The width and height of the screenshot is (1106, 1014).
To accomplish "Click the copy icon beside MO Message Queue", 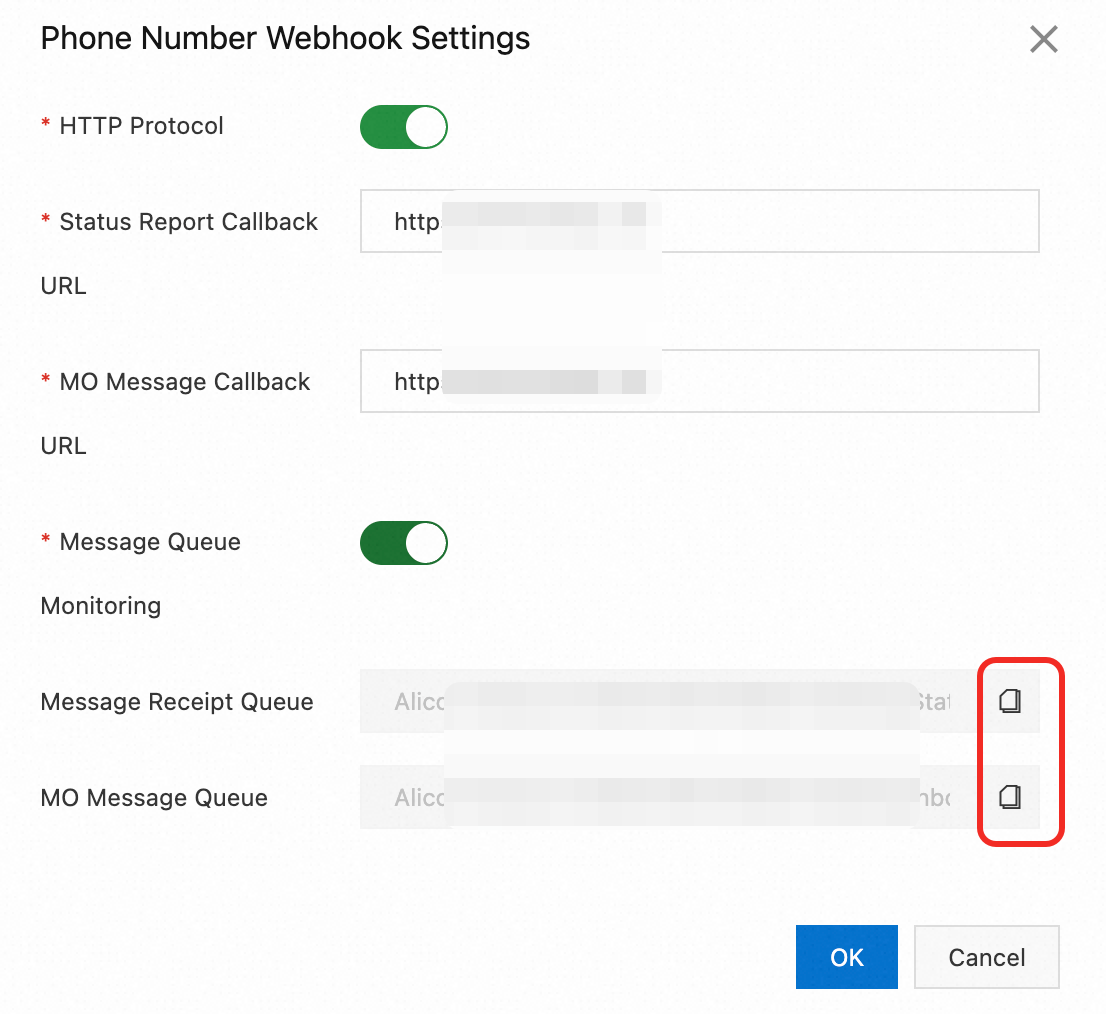I will tap(1009, 797).
